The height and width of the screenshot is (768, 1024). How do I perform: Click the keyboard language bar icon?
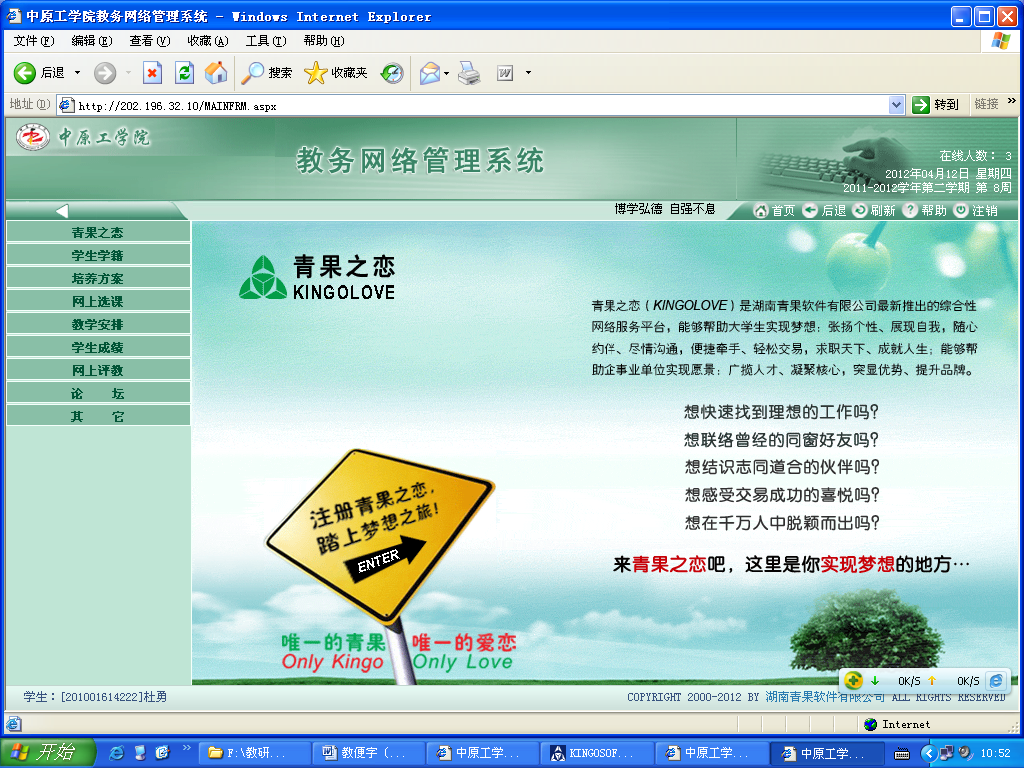[x=902, y=754]
